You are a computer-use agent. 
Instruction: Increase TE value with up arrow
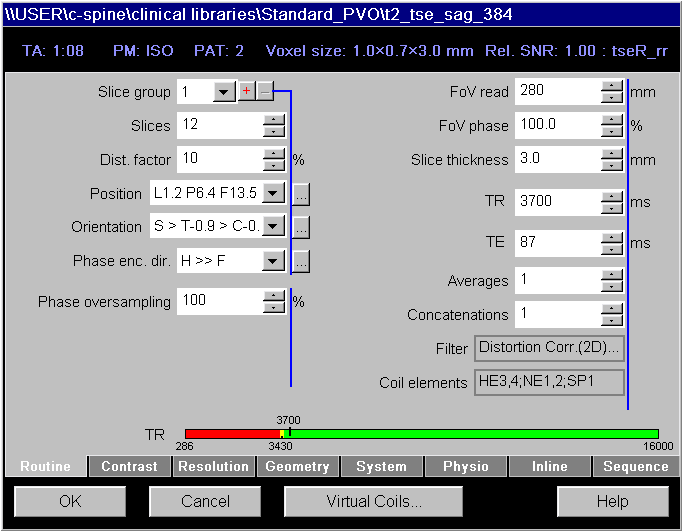click(612, 237)
